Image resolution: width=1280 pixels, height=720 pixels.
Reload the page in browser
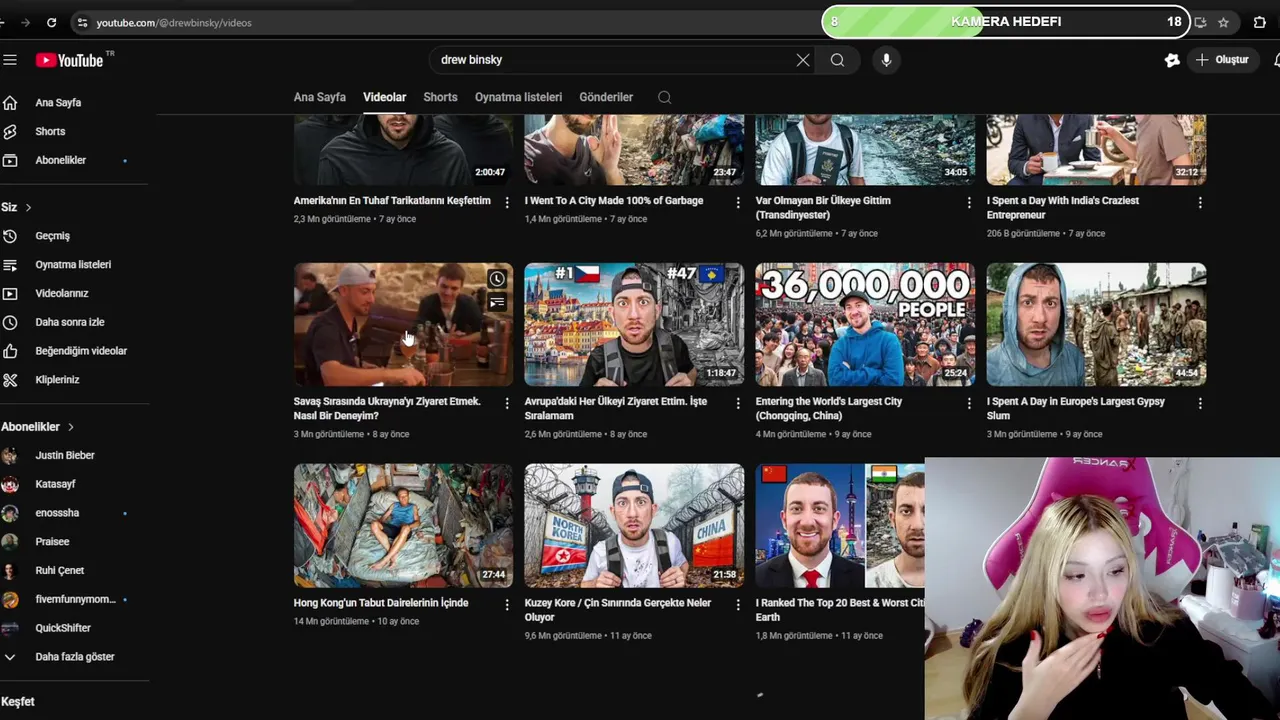(52, 22)
